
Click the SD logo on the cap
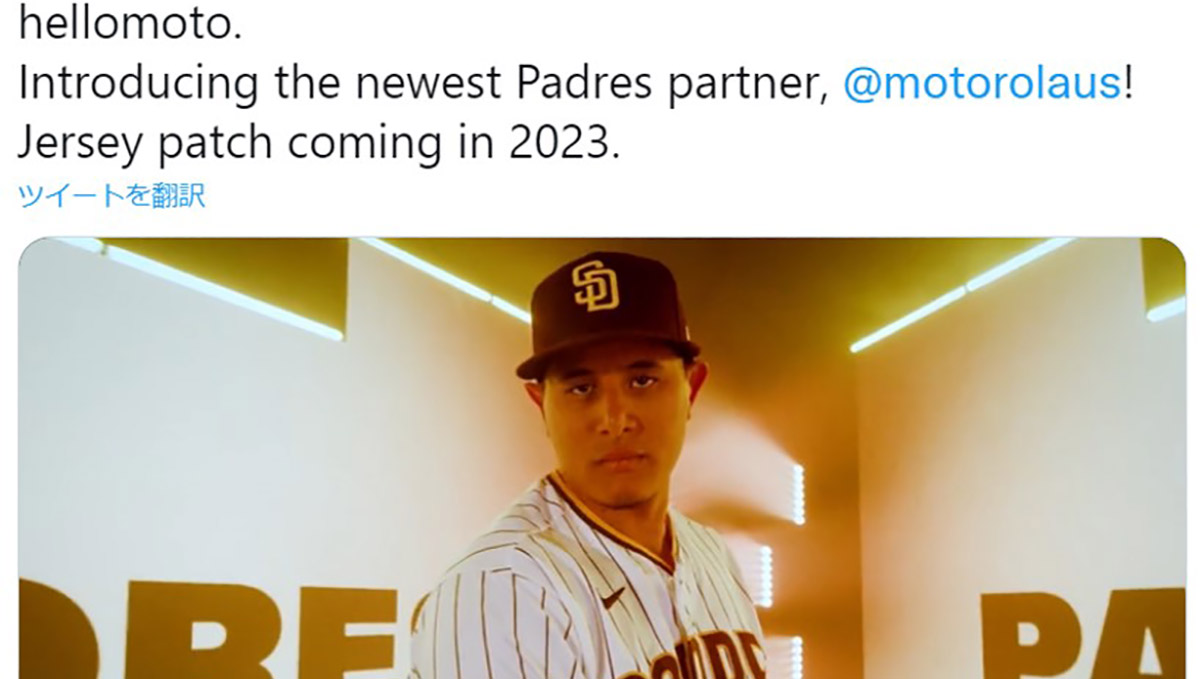tap(596, 286)
